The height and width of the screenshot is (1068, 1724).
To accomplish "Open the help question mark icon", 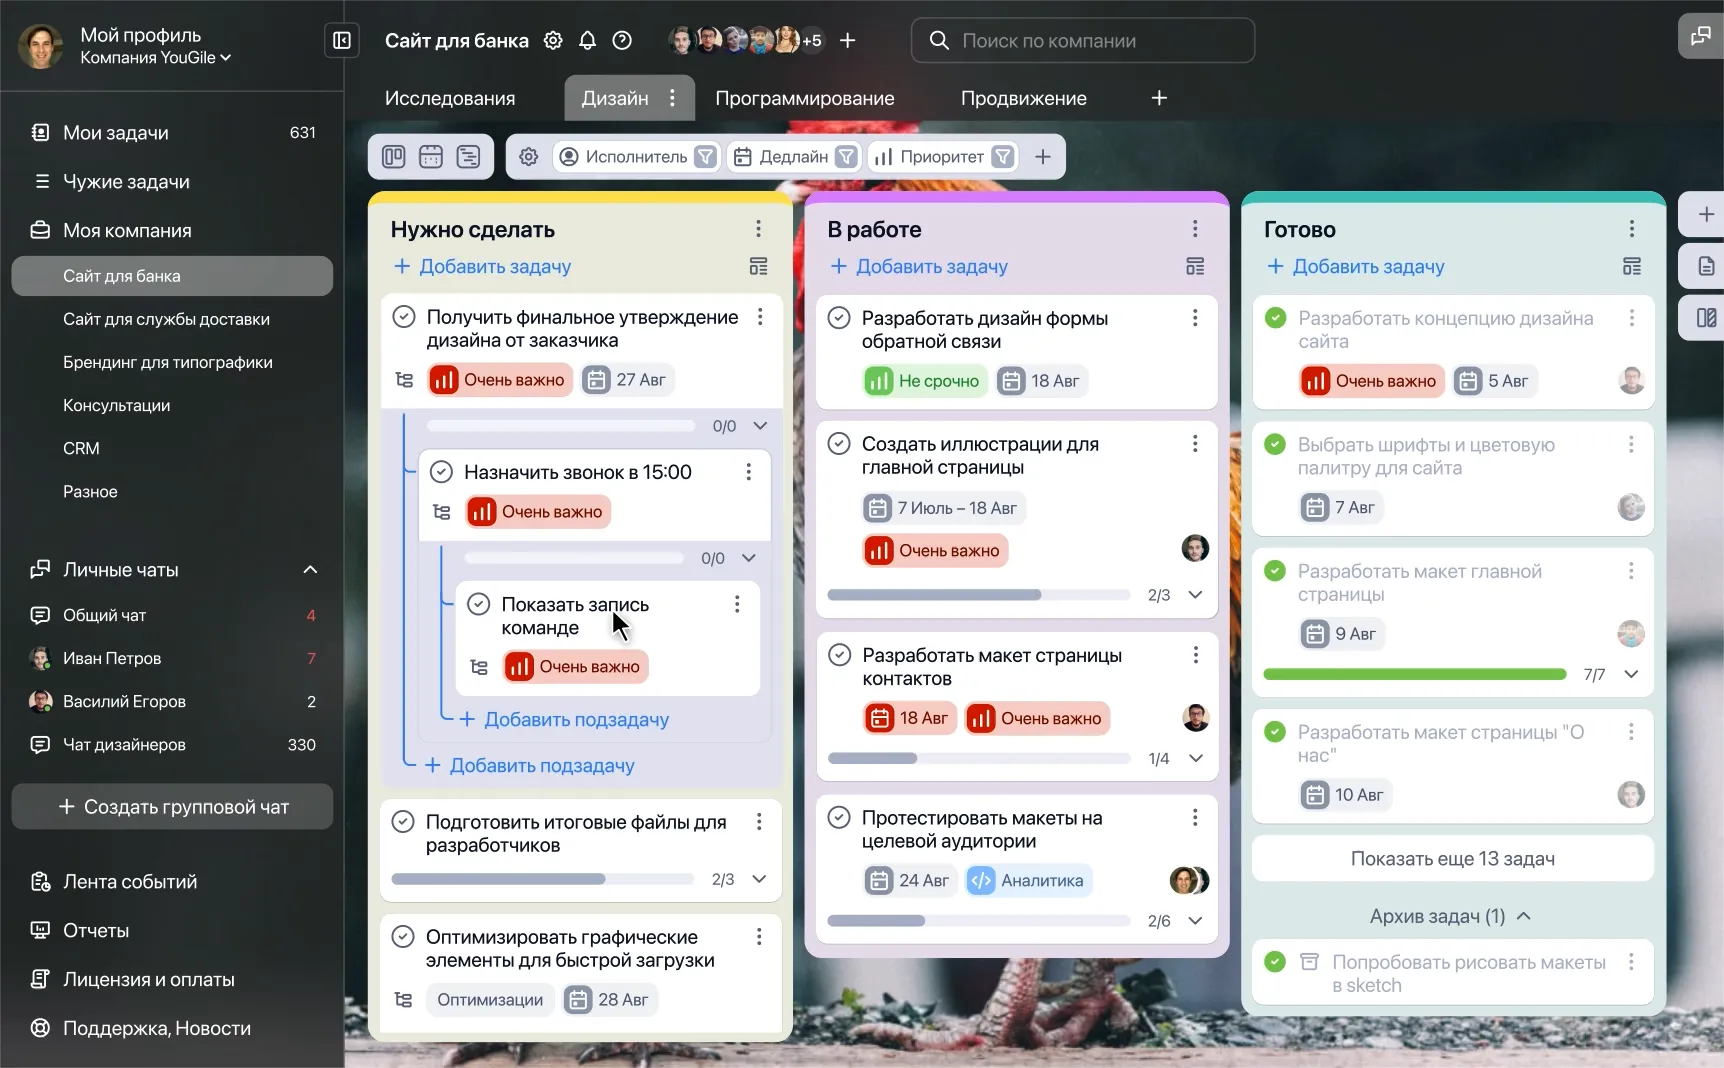I will (622, 41).
